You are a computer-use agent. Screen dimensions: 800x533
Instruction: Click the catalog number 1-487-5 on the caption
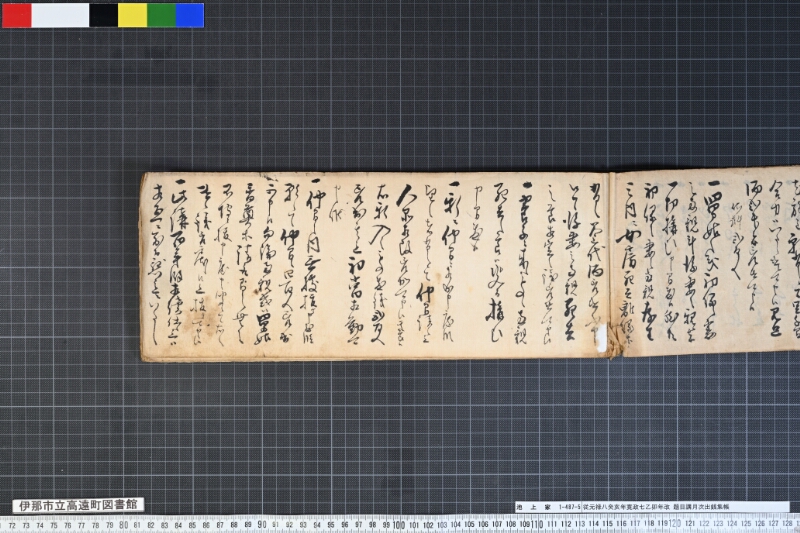(x=570, y=507)
